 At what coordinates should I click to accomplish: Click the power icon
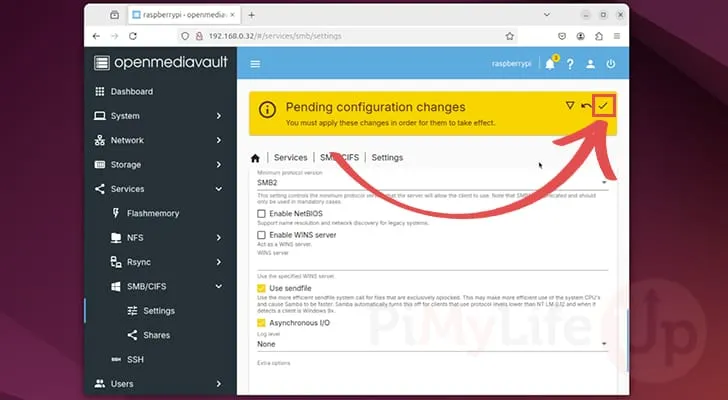[611, 64]
